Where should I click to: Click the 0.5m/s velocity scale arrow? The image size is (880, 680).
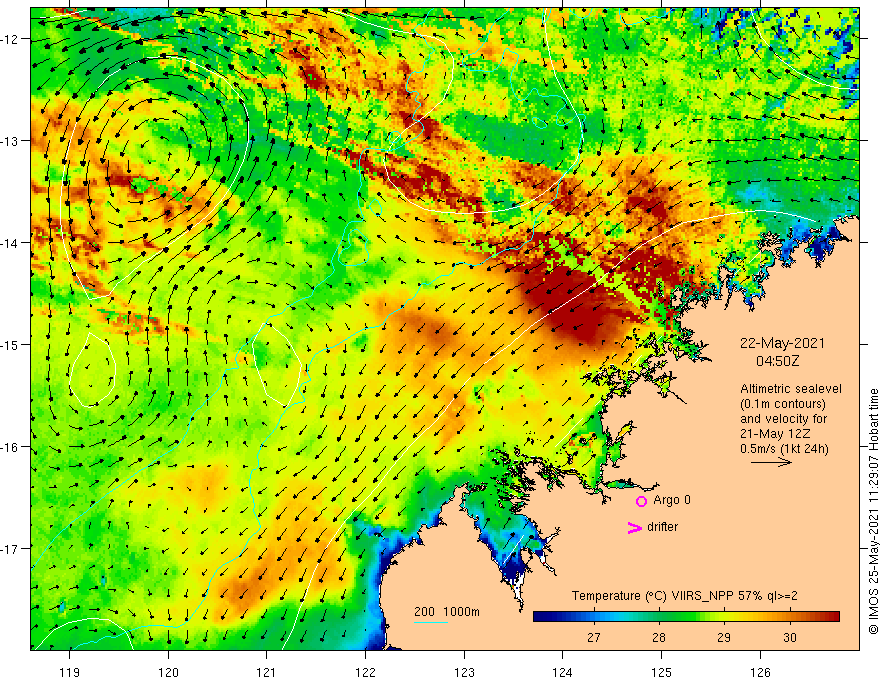[771, 462]
